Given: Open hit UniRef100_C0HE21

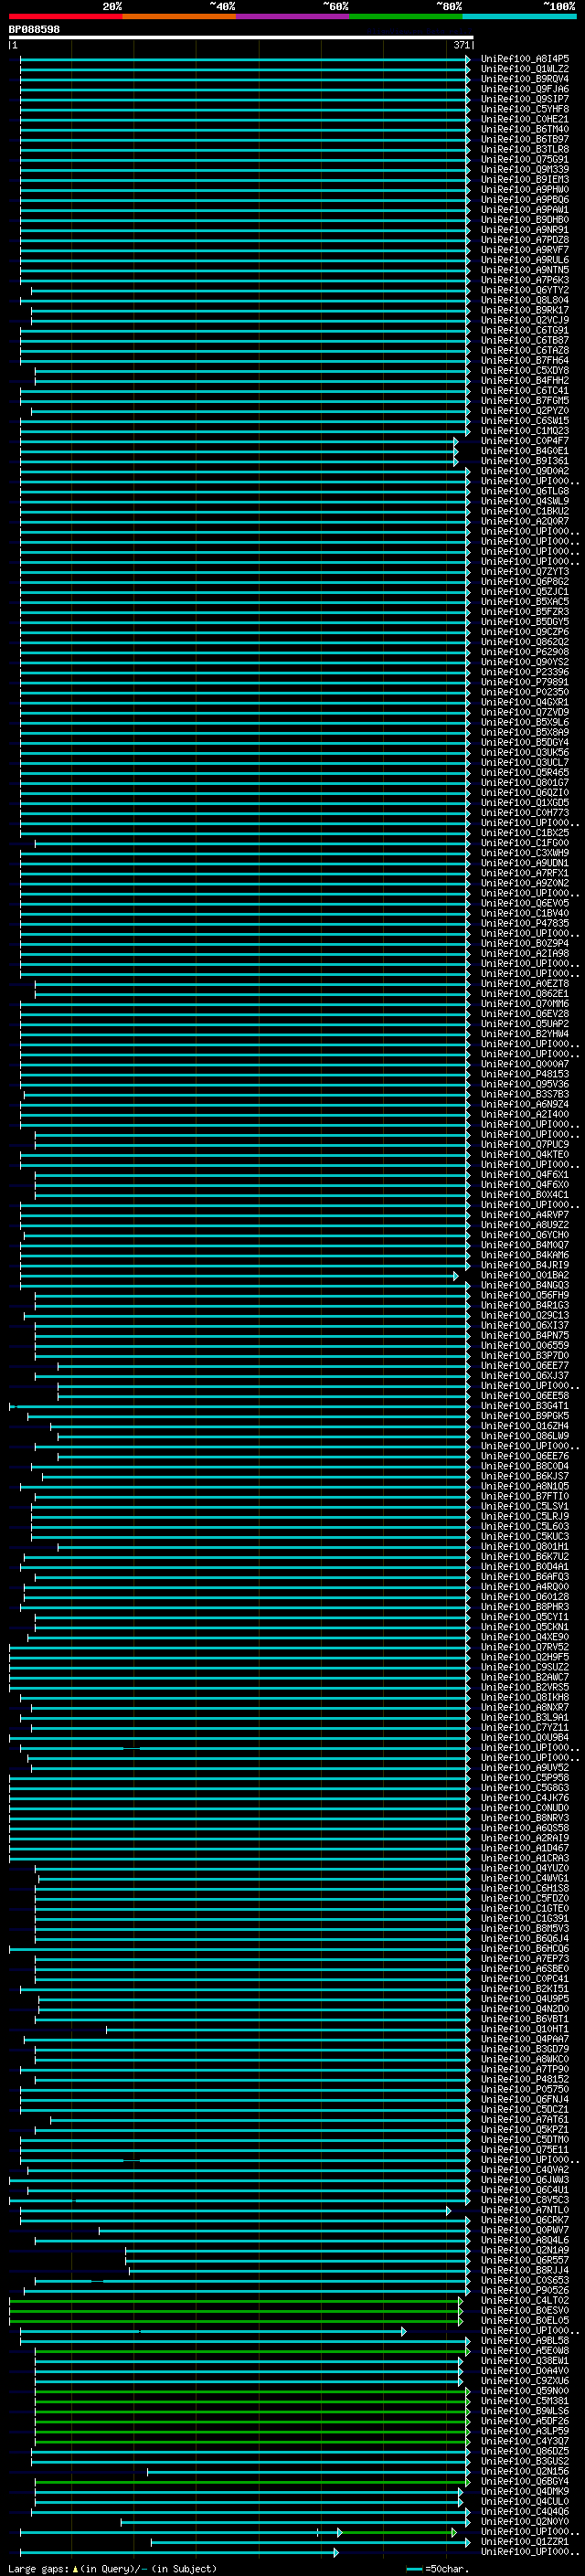Looking at the screenshot, I should click(x=525, y=119).
